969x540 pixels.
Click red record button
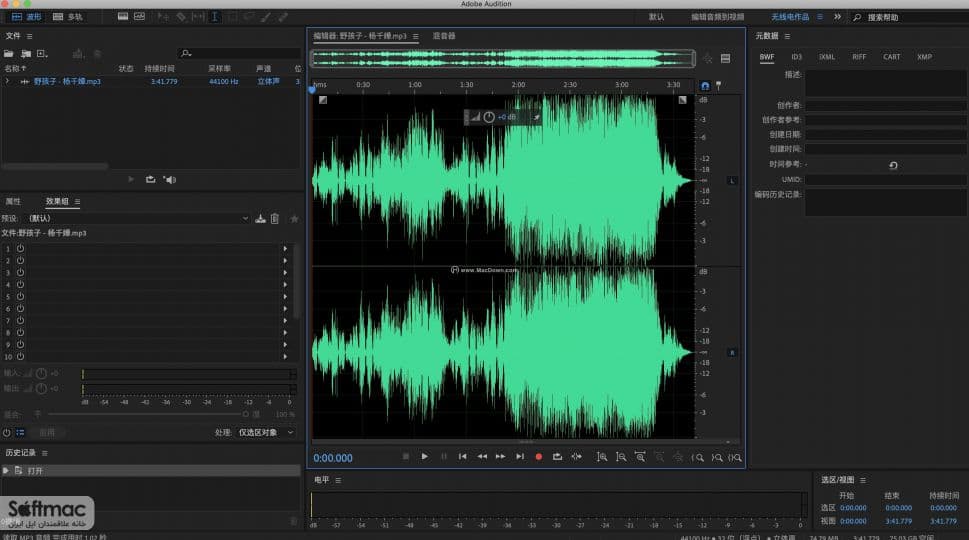click(538, 457)
